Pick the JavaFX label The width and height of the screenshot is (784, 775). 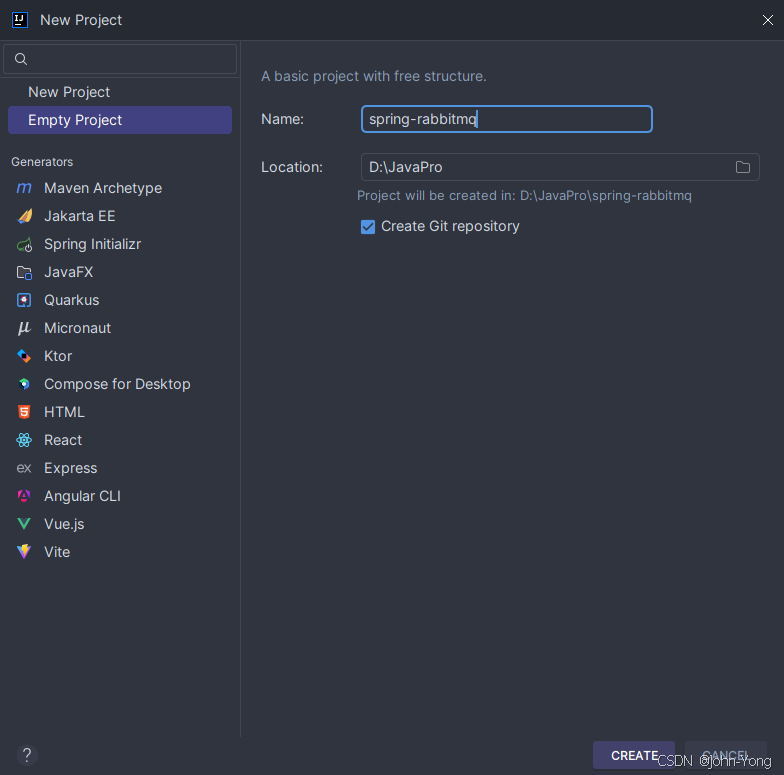(68, 272)
